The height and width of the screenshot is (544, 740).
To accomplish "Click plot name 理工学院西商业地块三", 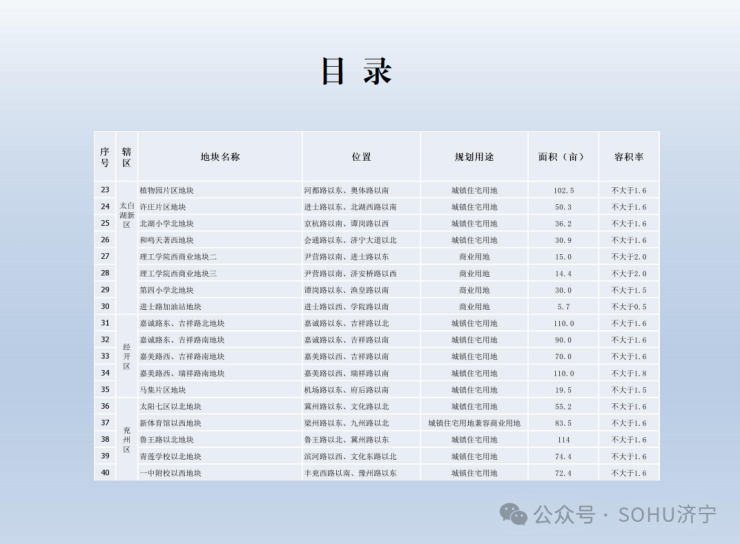I will [178, 274].
